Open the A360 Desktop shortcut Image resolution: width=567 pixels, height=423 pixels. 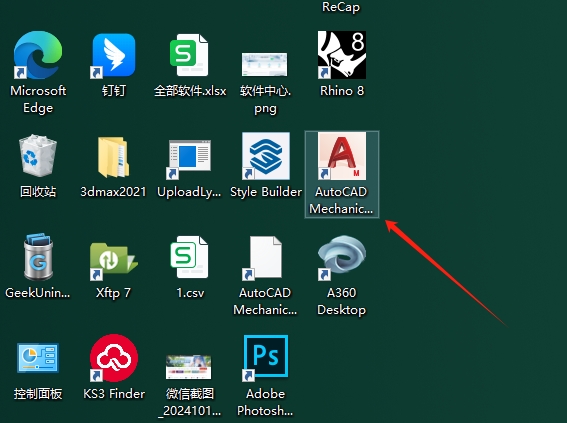[x=342, y=257]
